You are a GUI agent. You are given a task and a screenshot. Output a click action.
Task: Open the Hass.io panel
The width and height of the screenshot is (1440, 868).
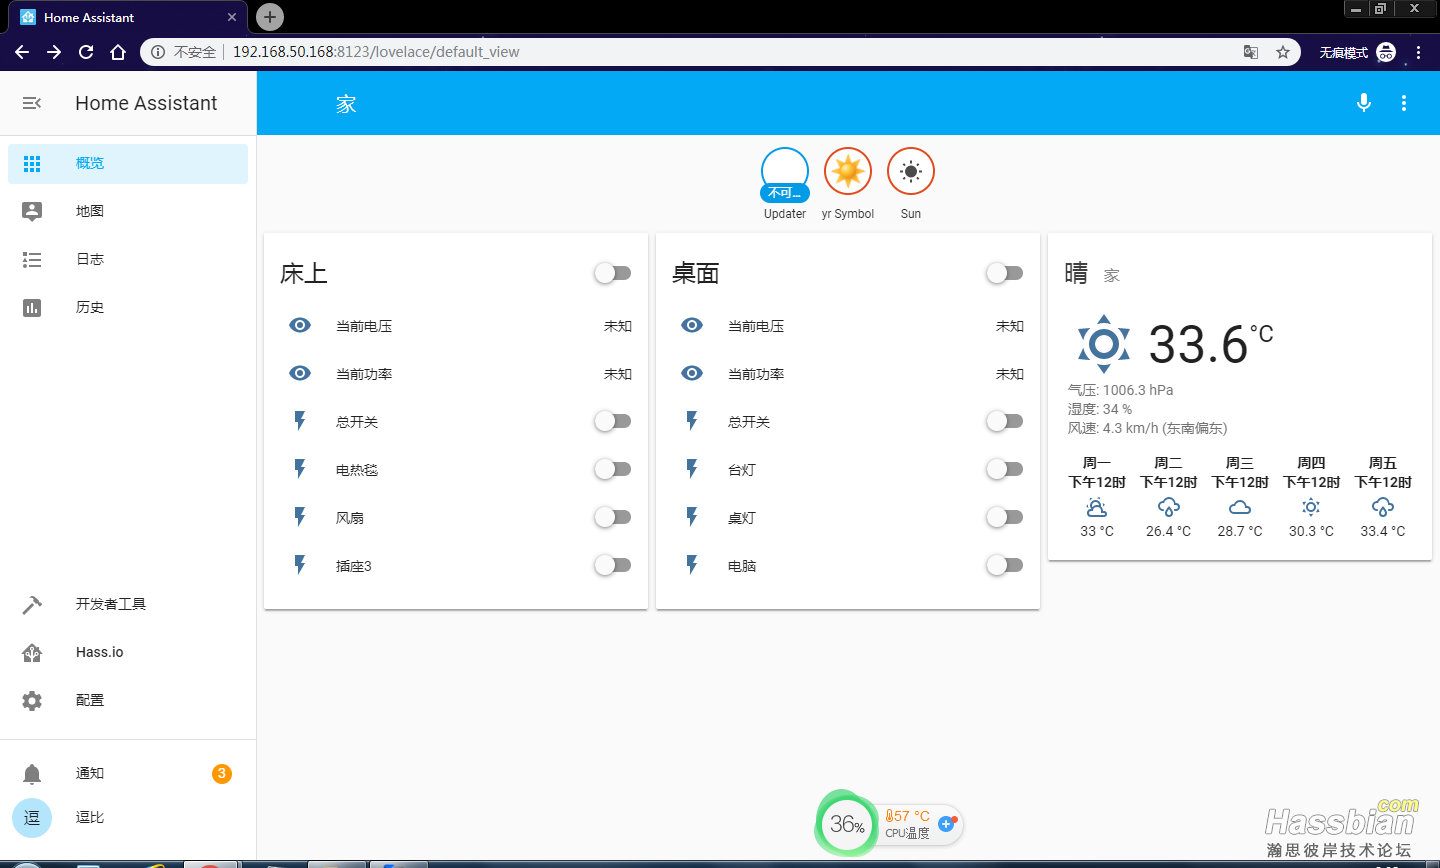[x=128, y=652]
